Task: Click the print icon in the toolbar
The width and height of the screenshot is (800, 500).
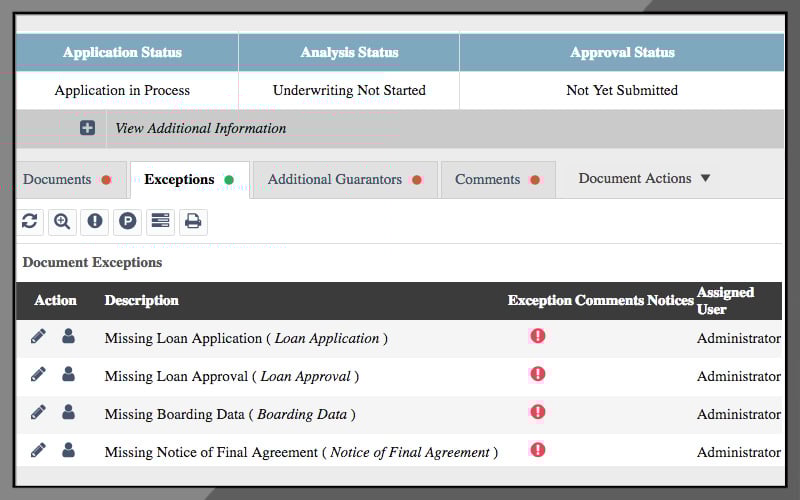Action: click(x=193, y=221)
